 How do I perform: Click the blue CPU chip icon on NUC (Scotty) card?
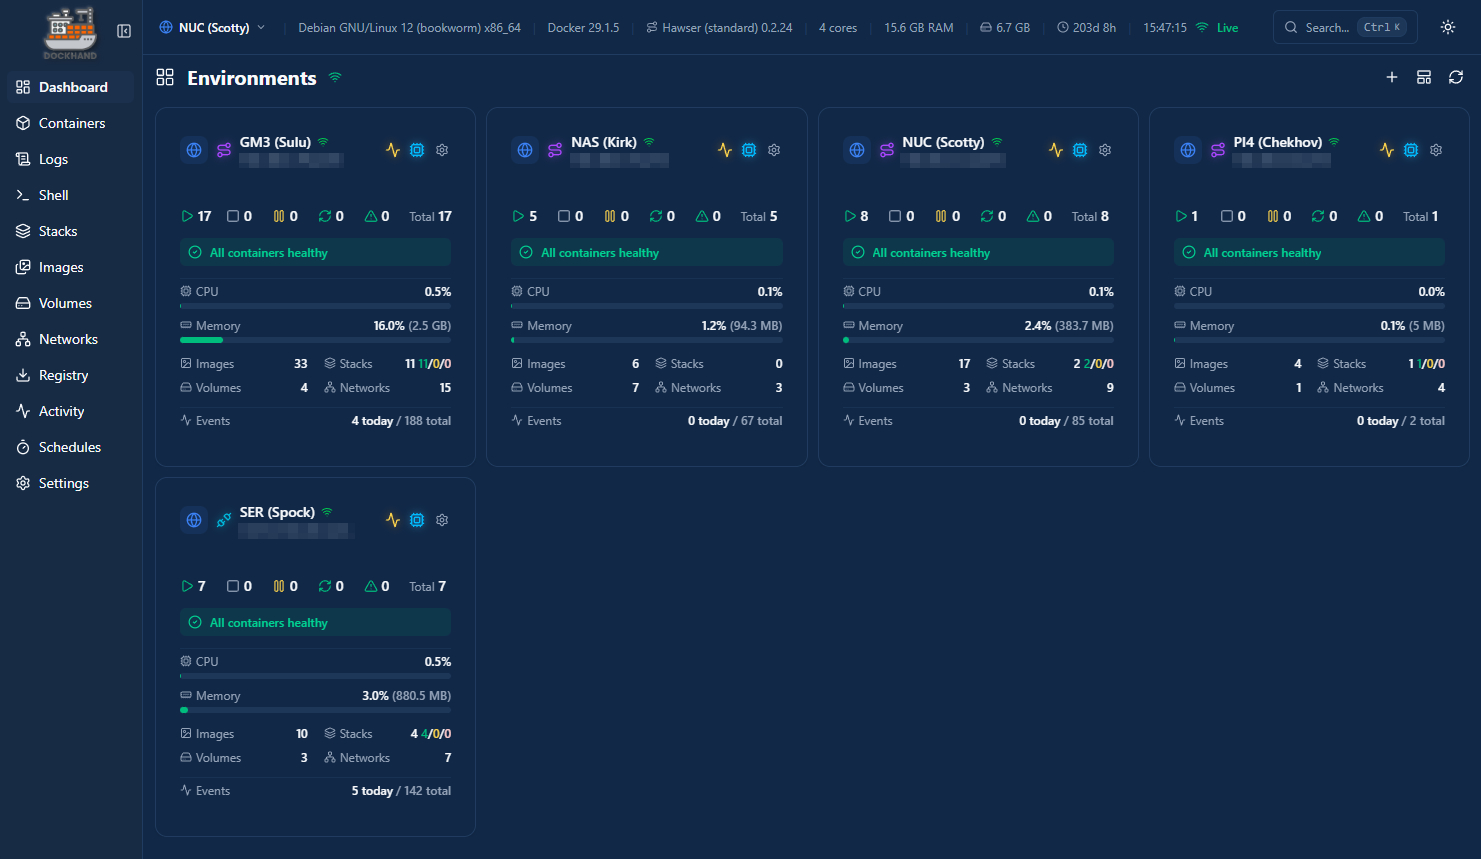pyautogui.click(x=1080, y=150)
